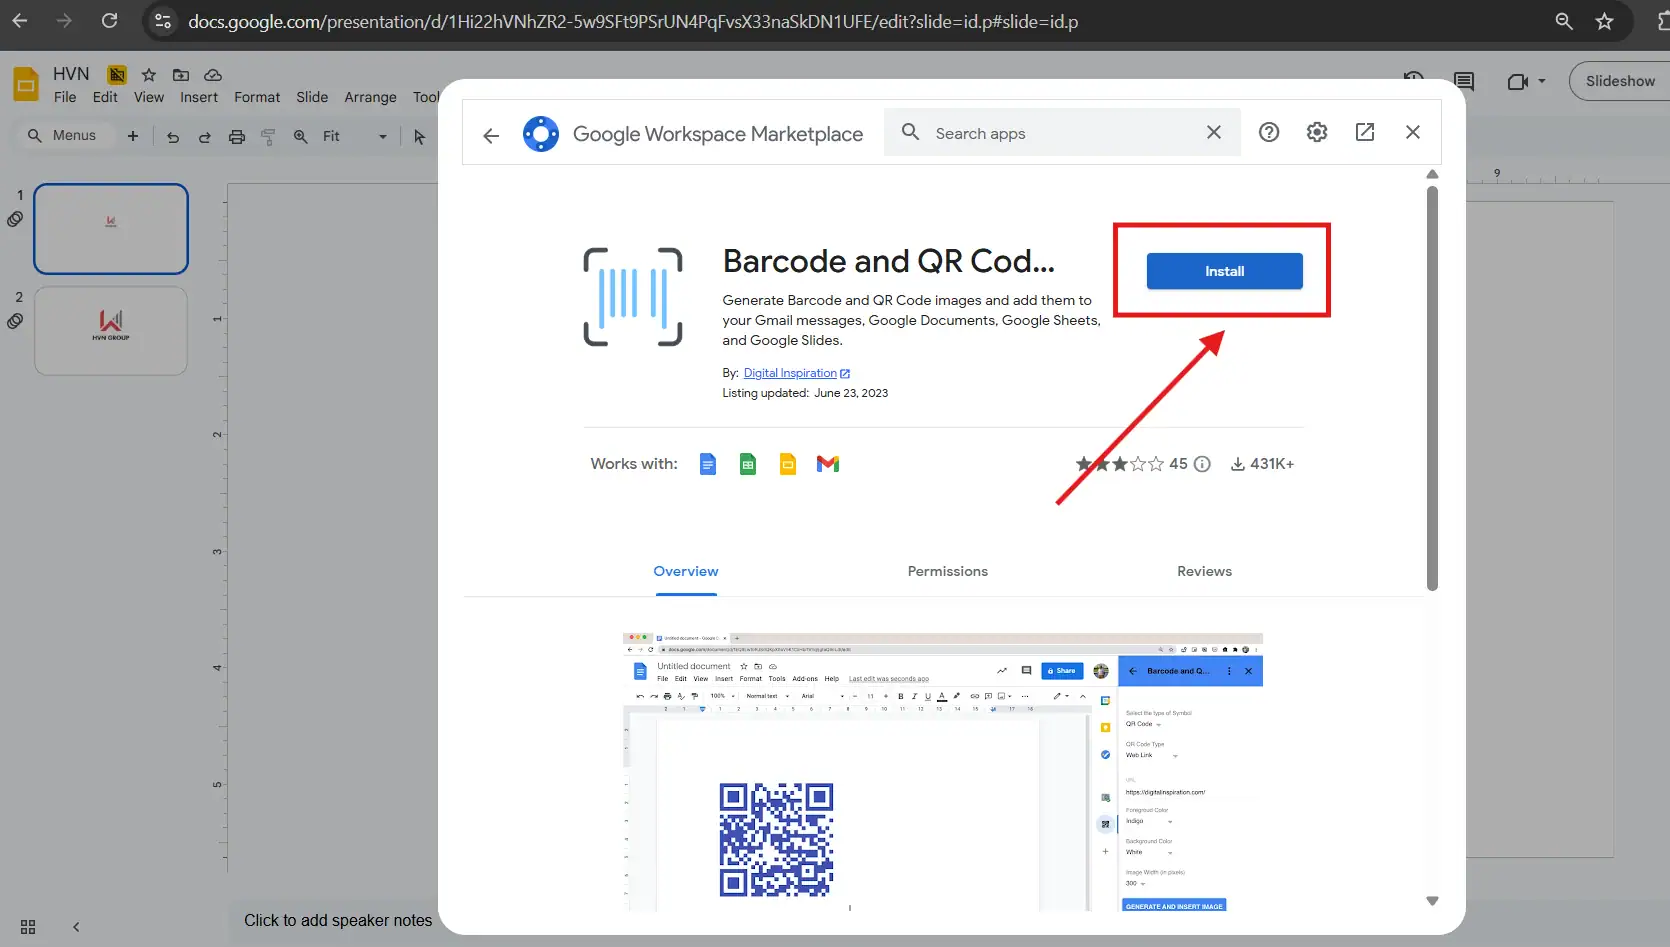This screenshot has height=947, width=1670.
Task: Open grid view at bottom left
Action: [28, 927]
